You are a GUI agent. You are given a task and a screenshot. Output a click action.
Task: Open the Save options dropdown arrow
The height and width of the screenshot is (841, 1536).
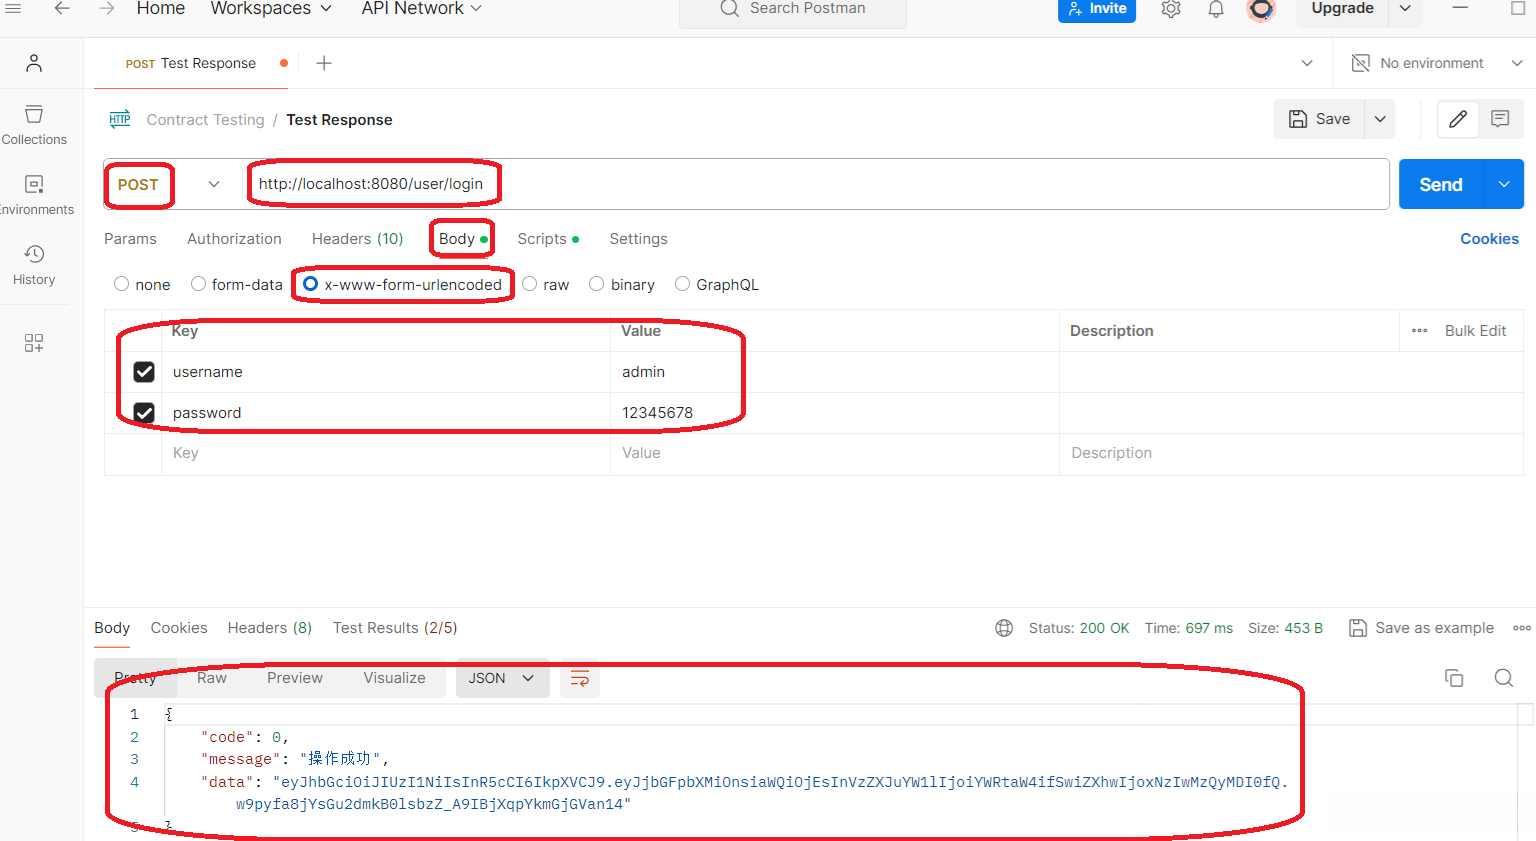click(1380, 119)
